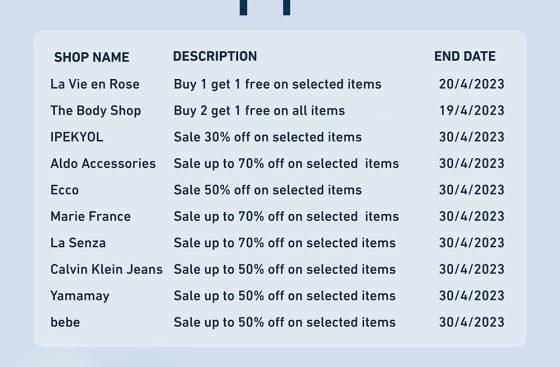Open the Calvin Klein Jeans entry
The image size is (560, 367).
pyautogui.click(x=106, y=269)
